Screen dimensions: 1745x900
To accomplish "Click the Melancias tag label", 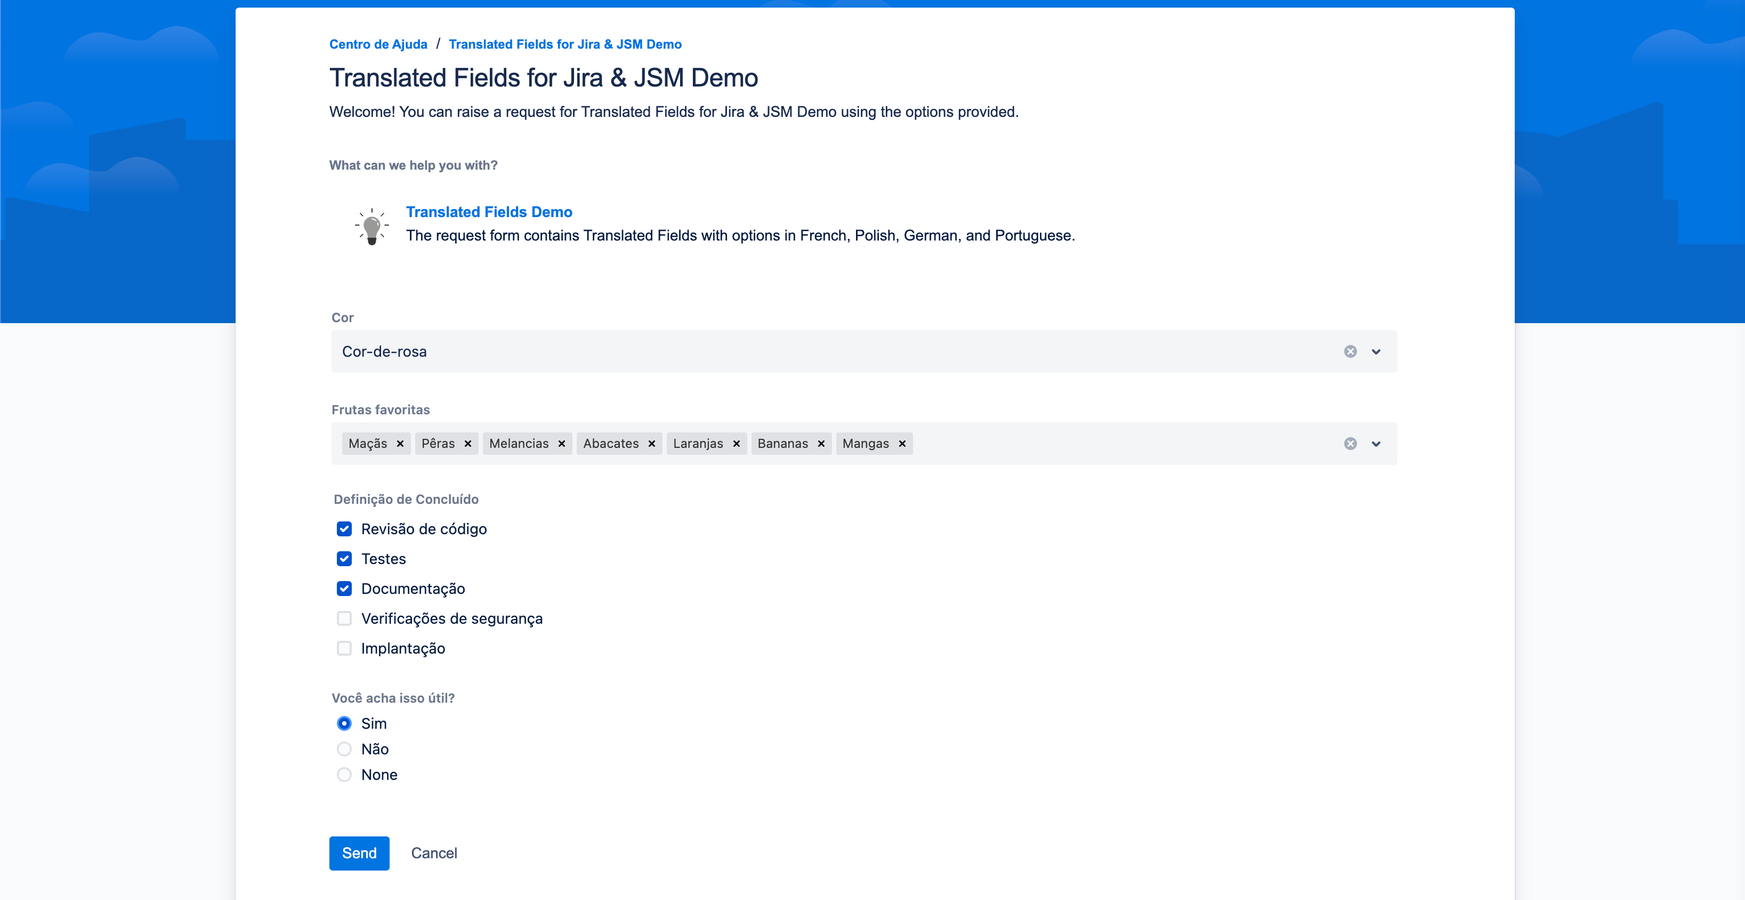I will 519,444.
